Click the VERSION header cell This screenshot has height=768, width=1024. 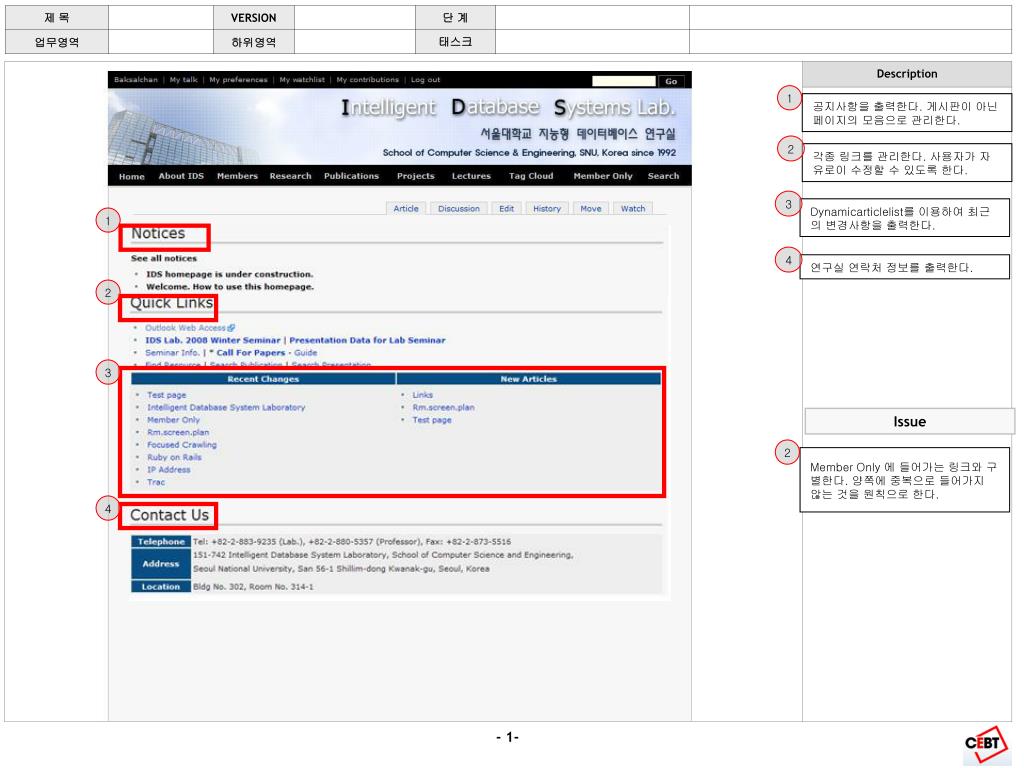click(253, 18)
